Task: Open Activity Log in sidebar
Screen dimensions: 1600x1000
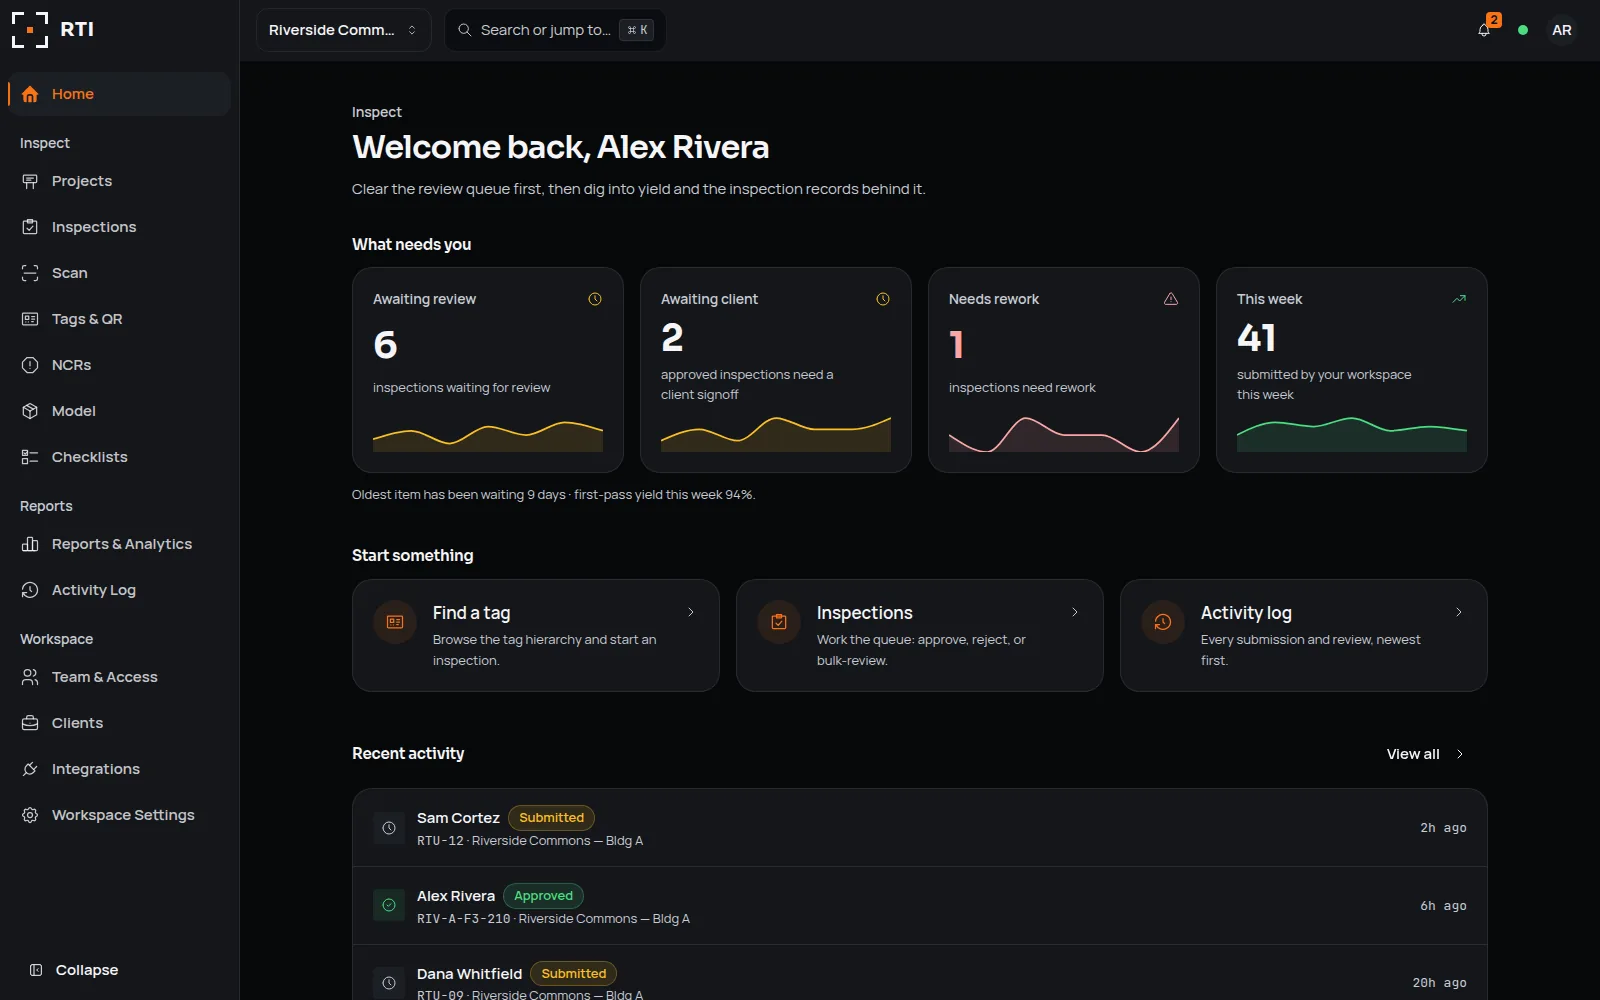Action: click(x=119, y=590)
